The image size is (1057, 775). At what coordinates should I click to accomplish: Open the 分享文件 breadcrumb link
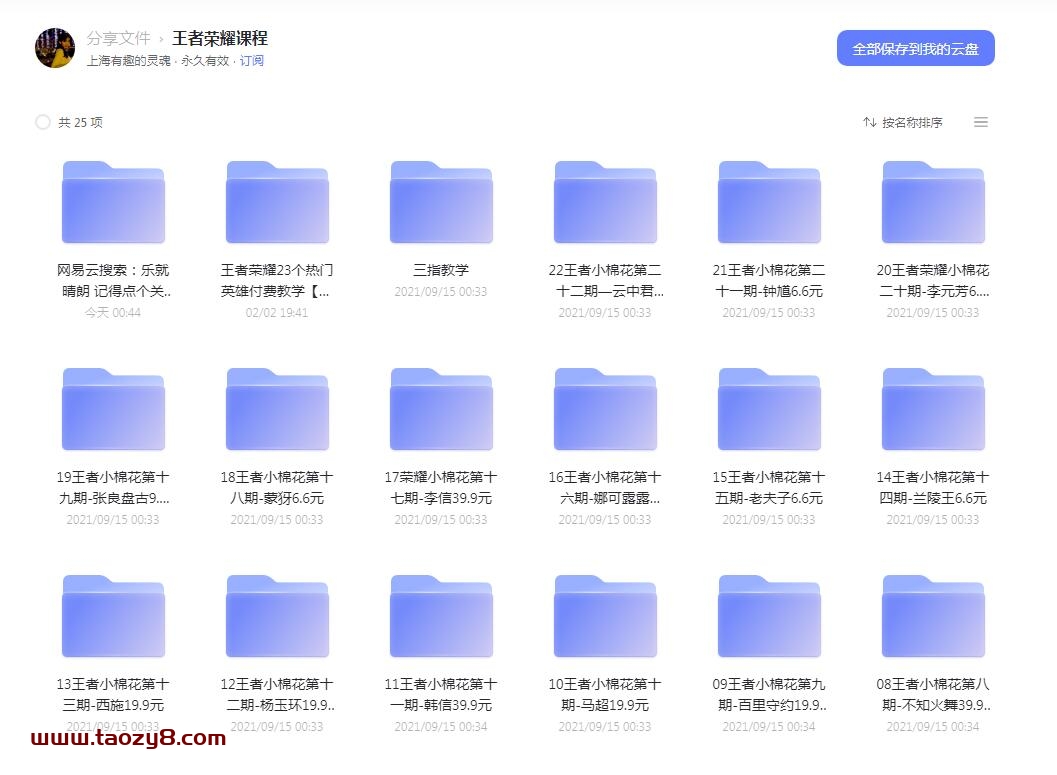pyautogui.click(x=118, y=38)
